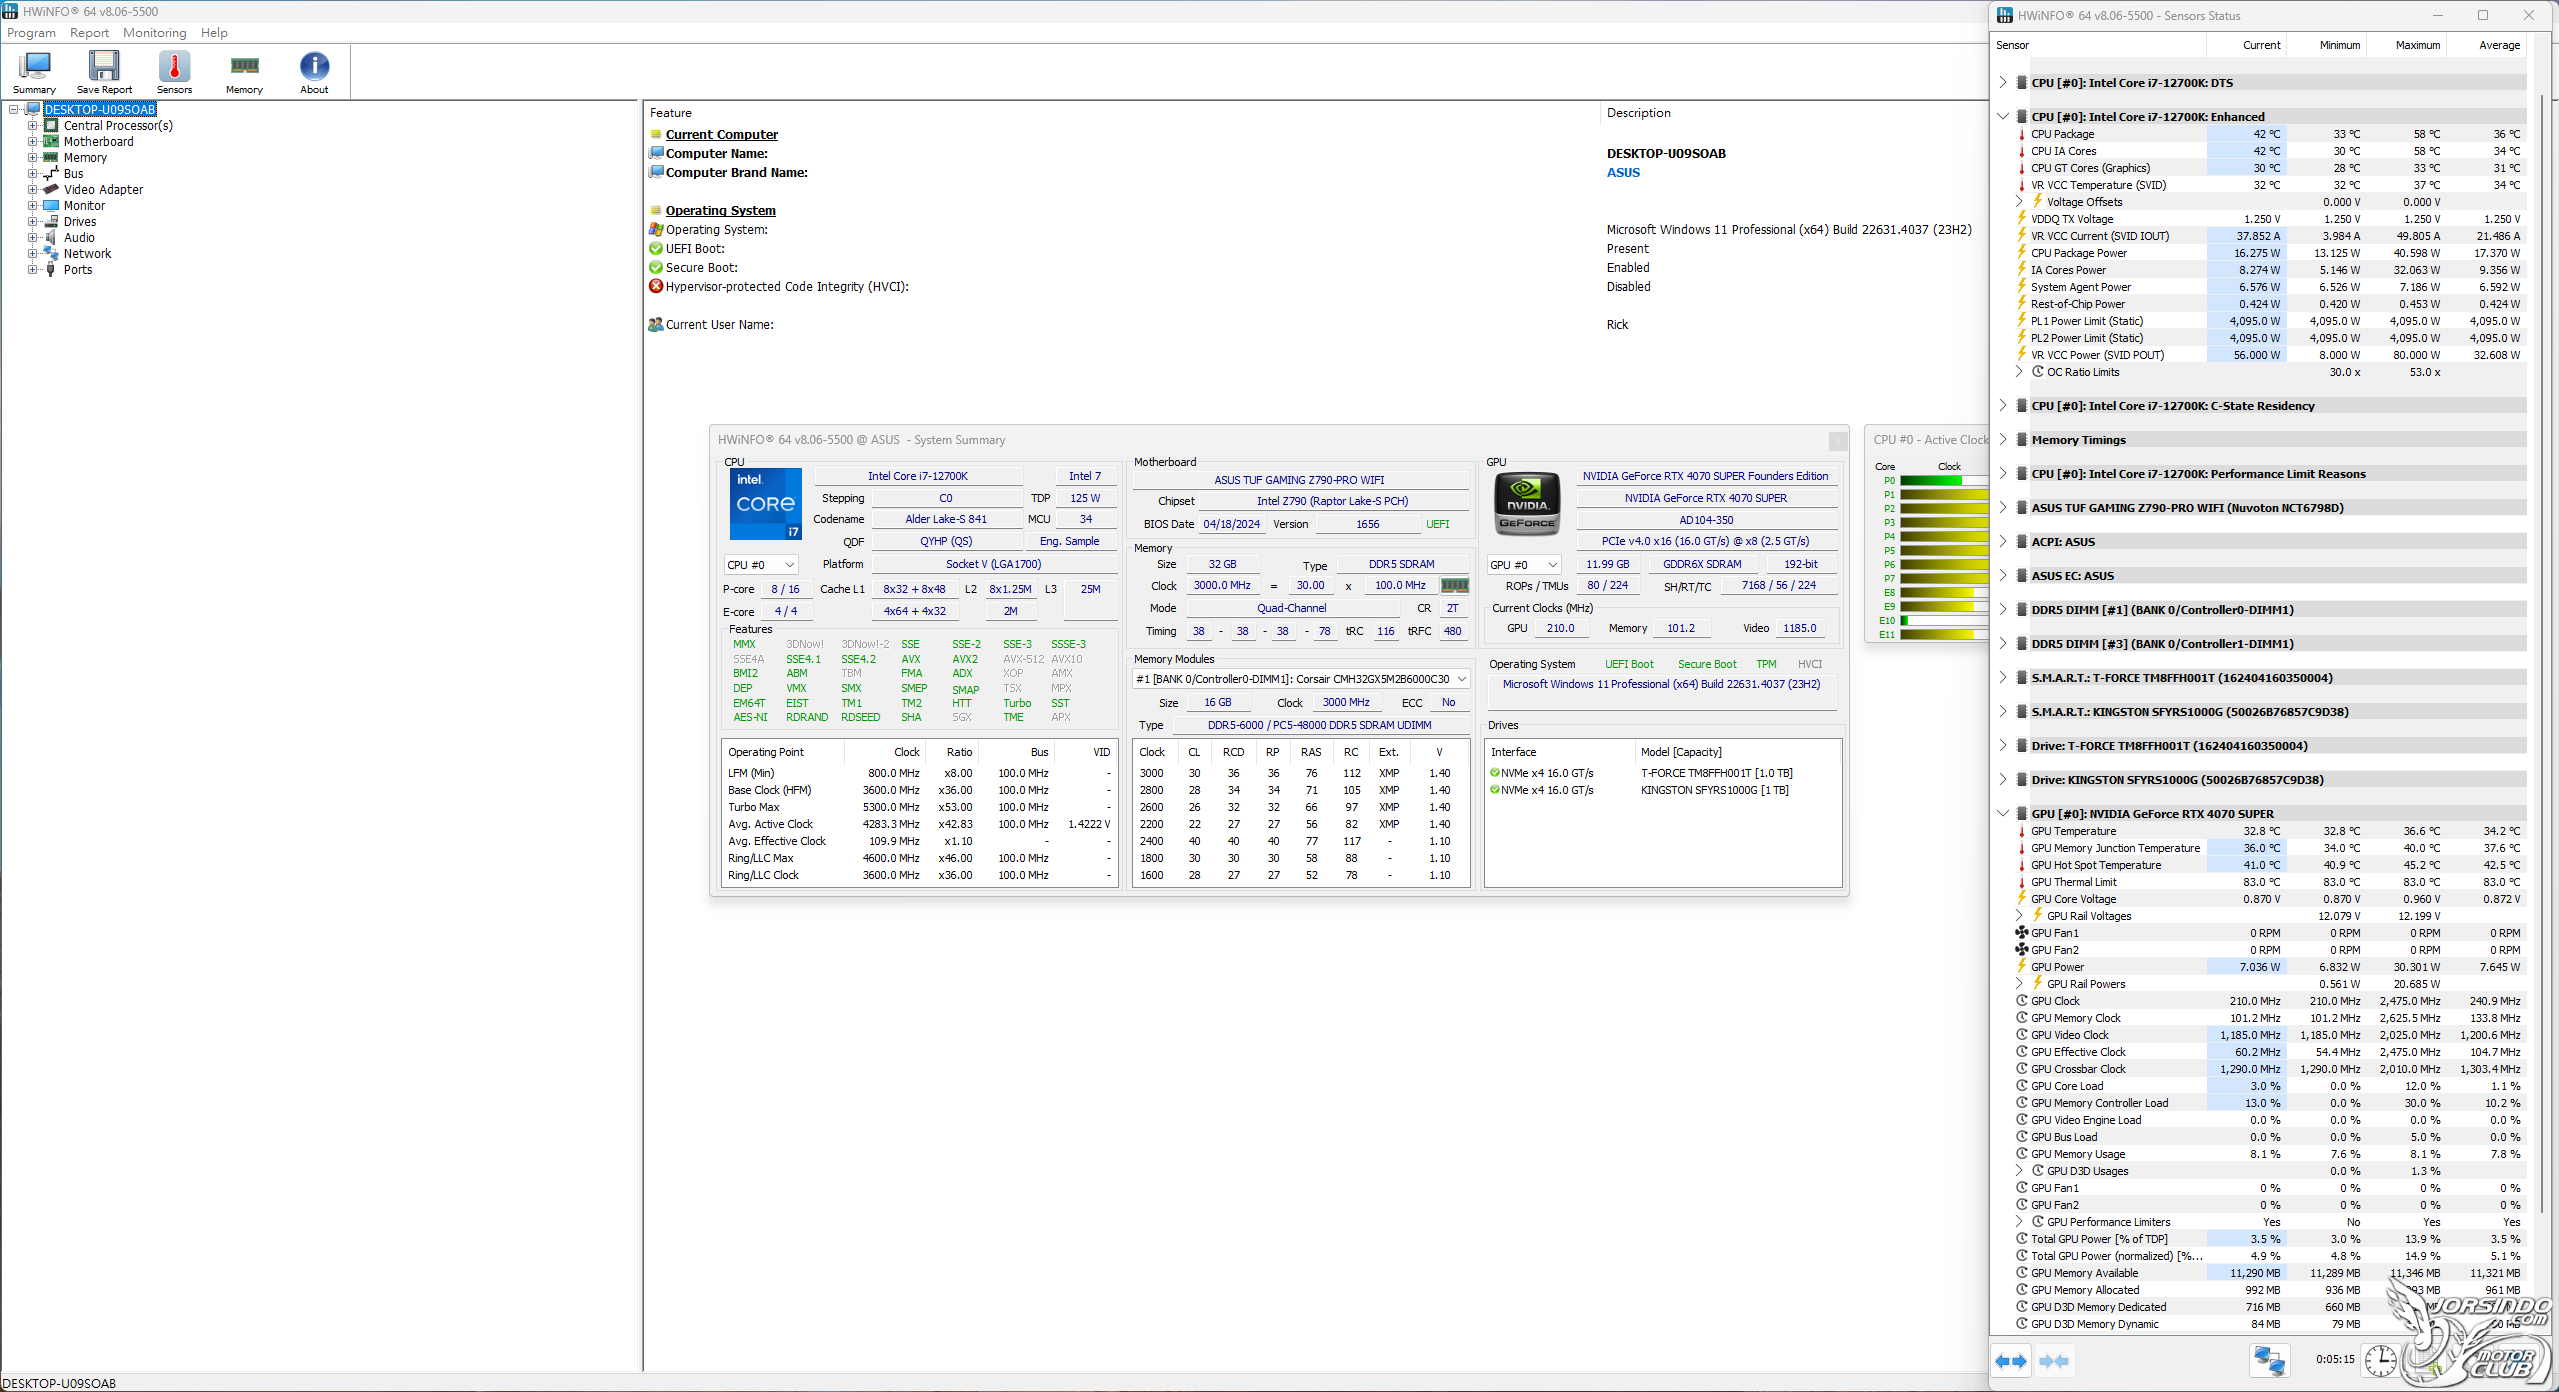2559x1392 pixels.
Task: Collapse the CPU Enhanced sensor group
Action: click(2002, 117)
